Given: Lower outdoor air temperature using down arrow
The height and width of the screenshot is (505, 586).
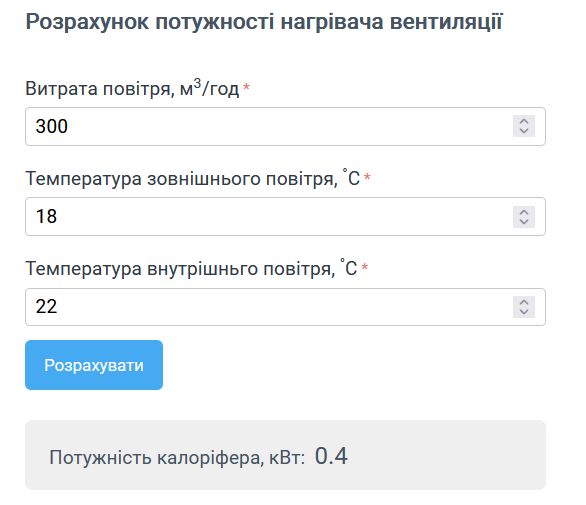Looking at the screenshot, I should [x=524, y=222].
